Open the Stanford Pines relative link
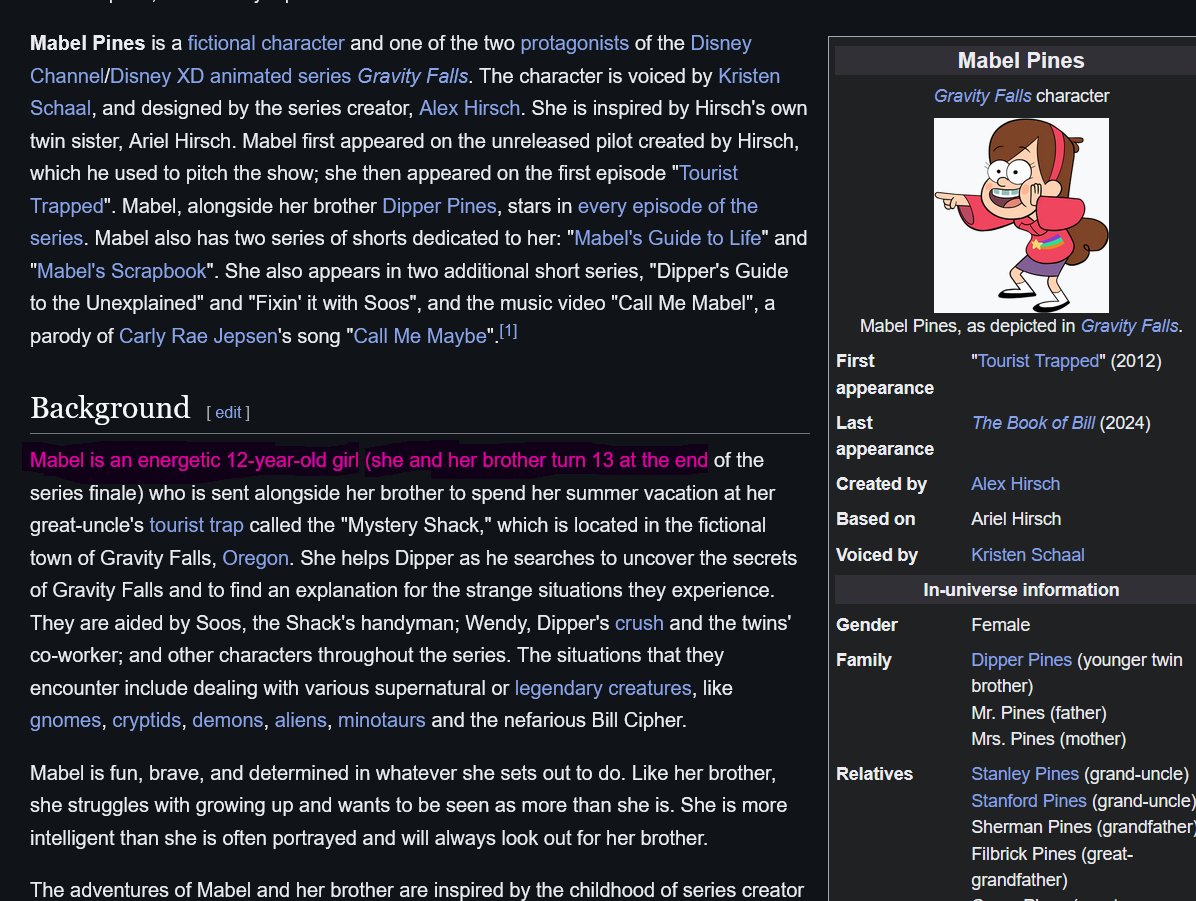This screenshot has width=1196, height=901. click(1028, 801)
